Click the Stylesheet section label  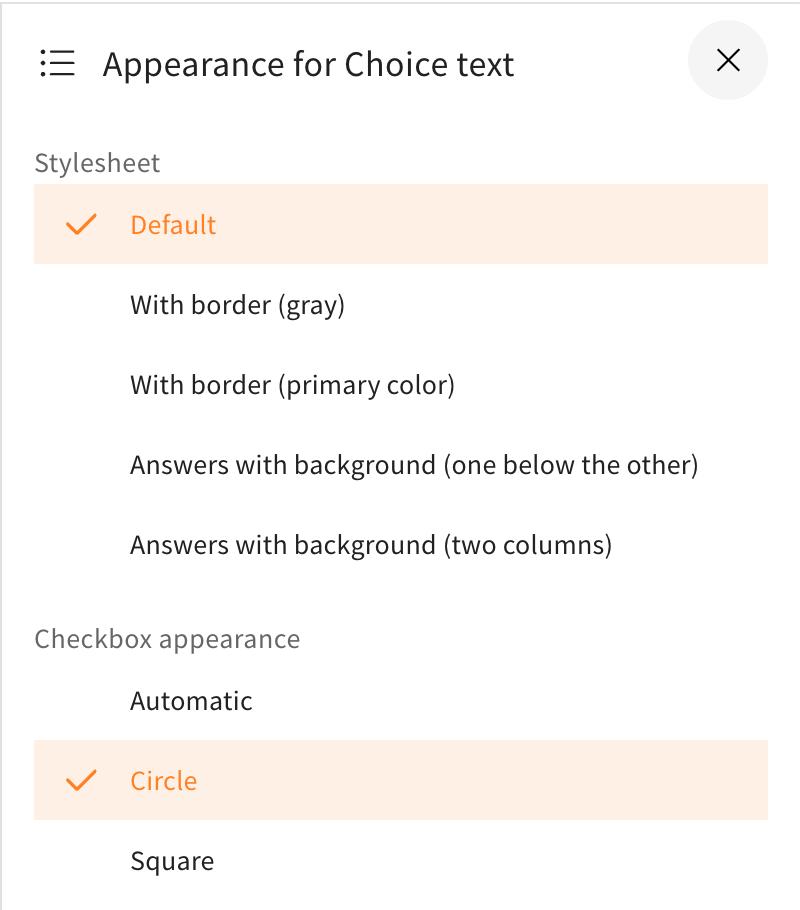pyautogui.click(x=97, y=163)
